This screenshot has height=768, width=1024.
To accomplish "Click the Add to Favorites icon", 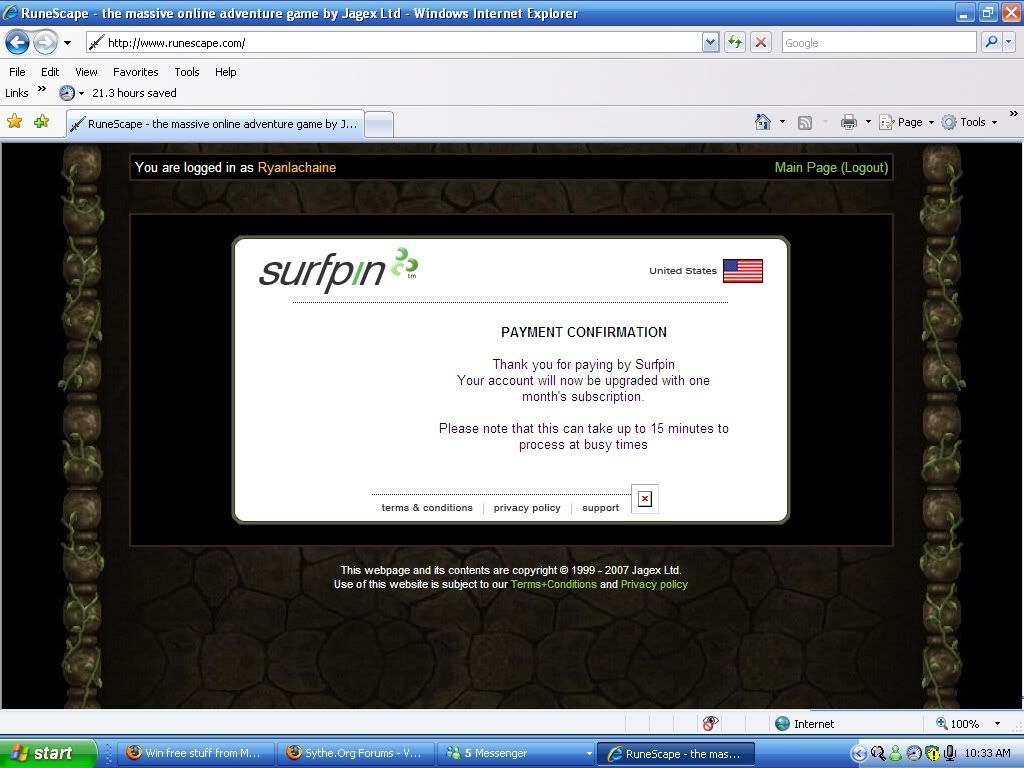I will click(41, 121).
